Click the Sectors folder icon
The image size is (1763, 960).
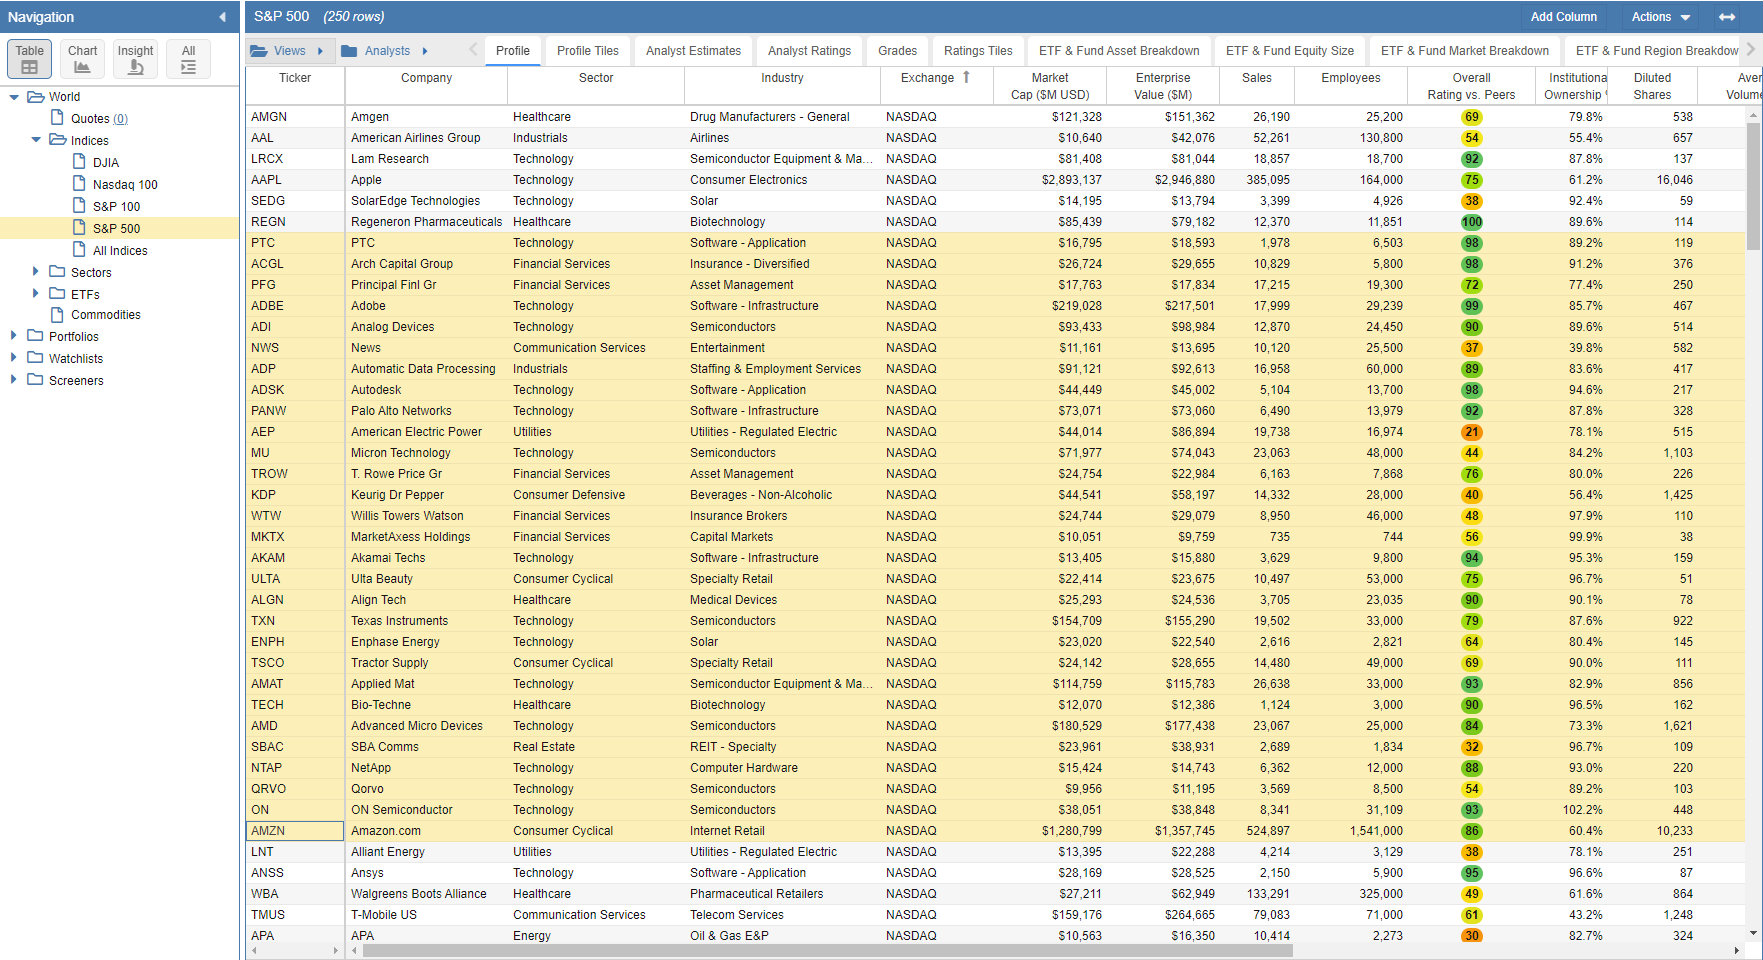(58, 271)
